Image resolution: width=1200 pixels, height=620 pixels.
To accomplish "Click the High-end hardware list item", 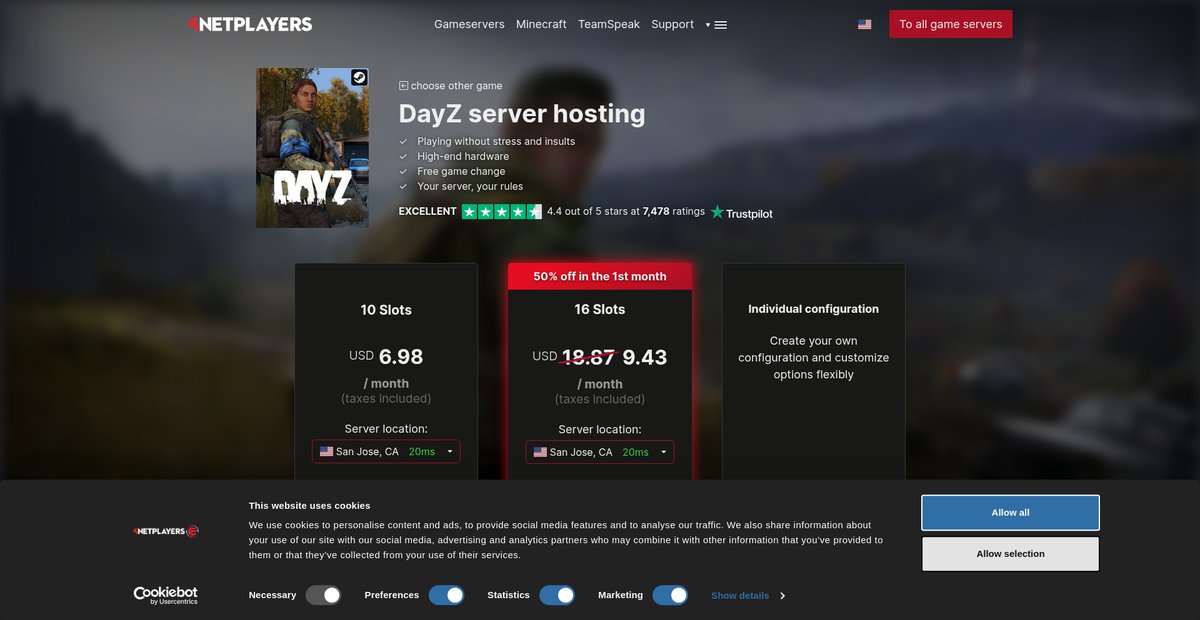I will [463, 156].
